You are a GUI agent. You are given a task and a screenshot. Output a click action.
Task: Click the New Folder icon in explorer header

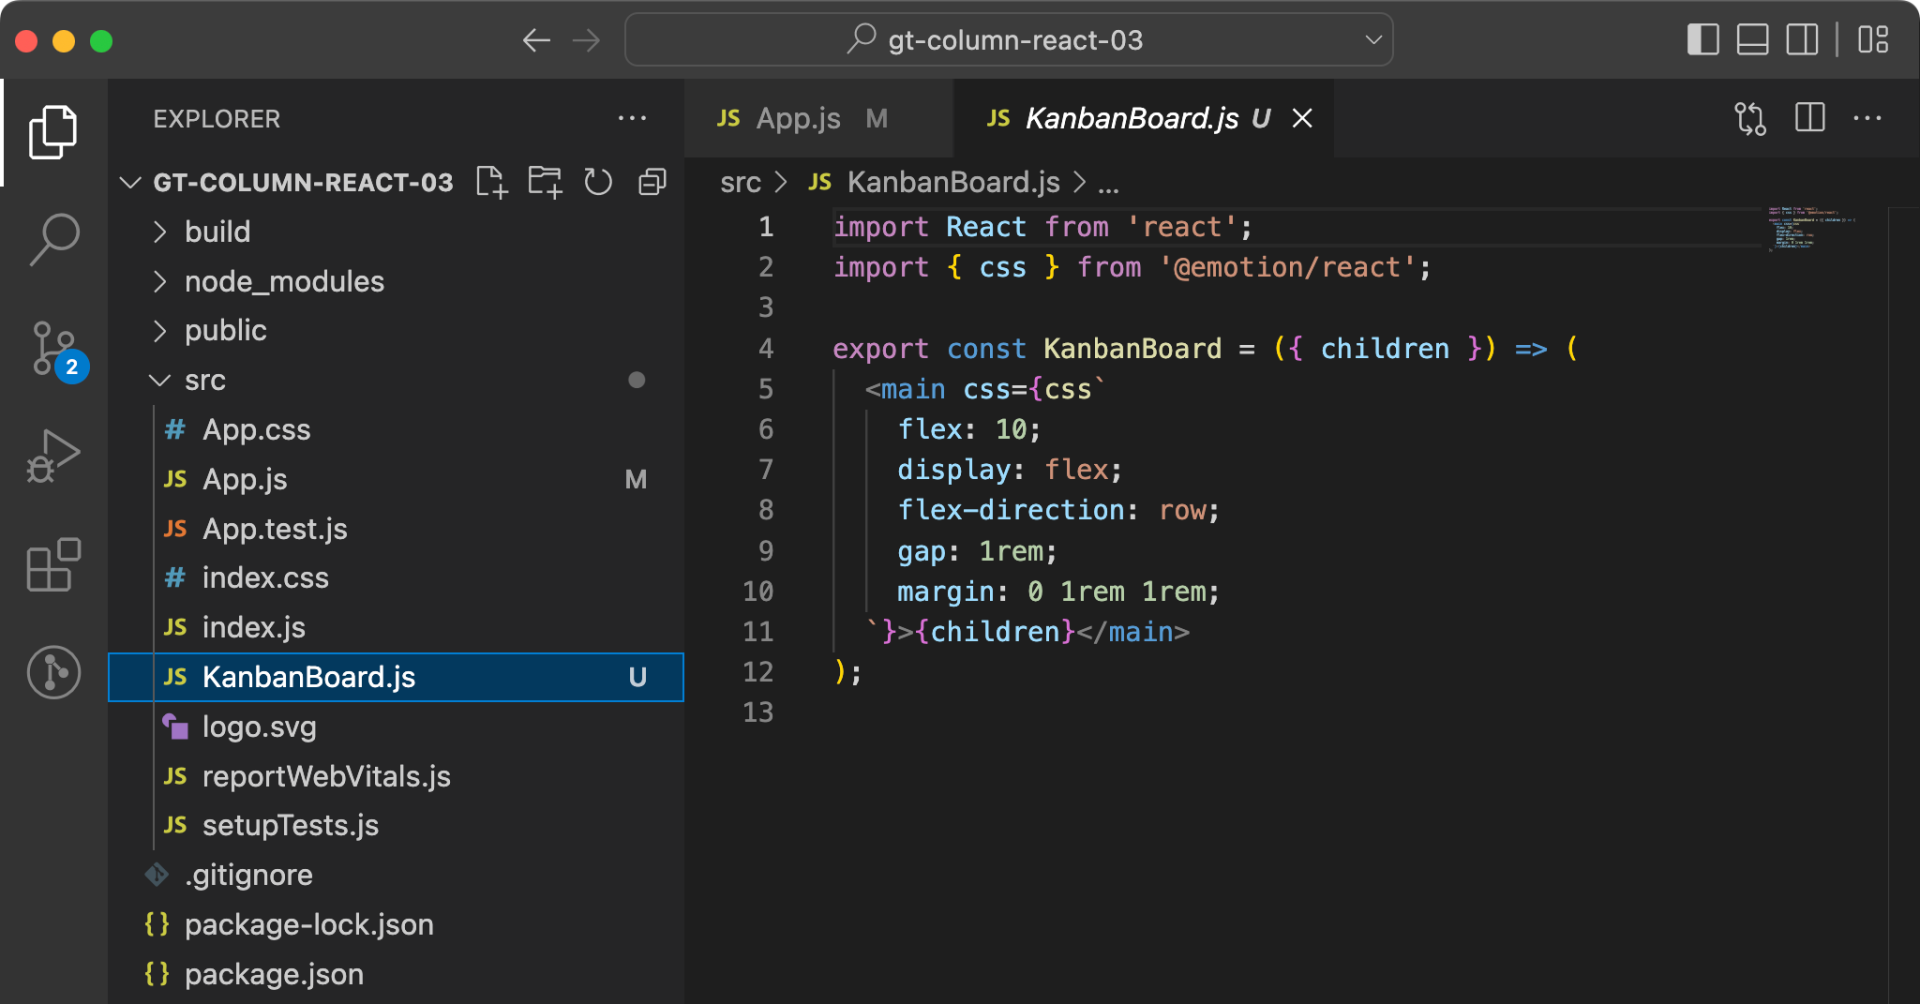coord(545,182)
